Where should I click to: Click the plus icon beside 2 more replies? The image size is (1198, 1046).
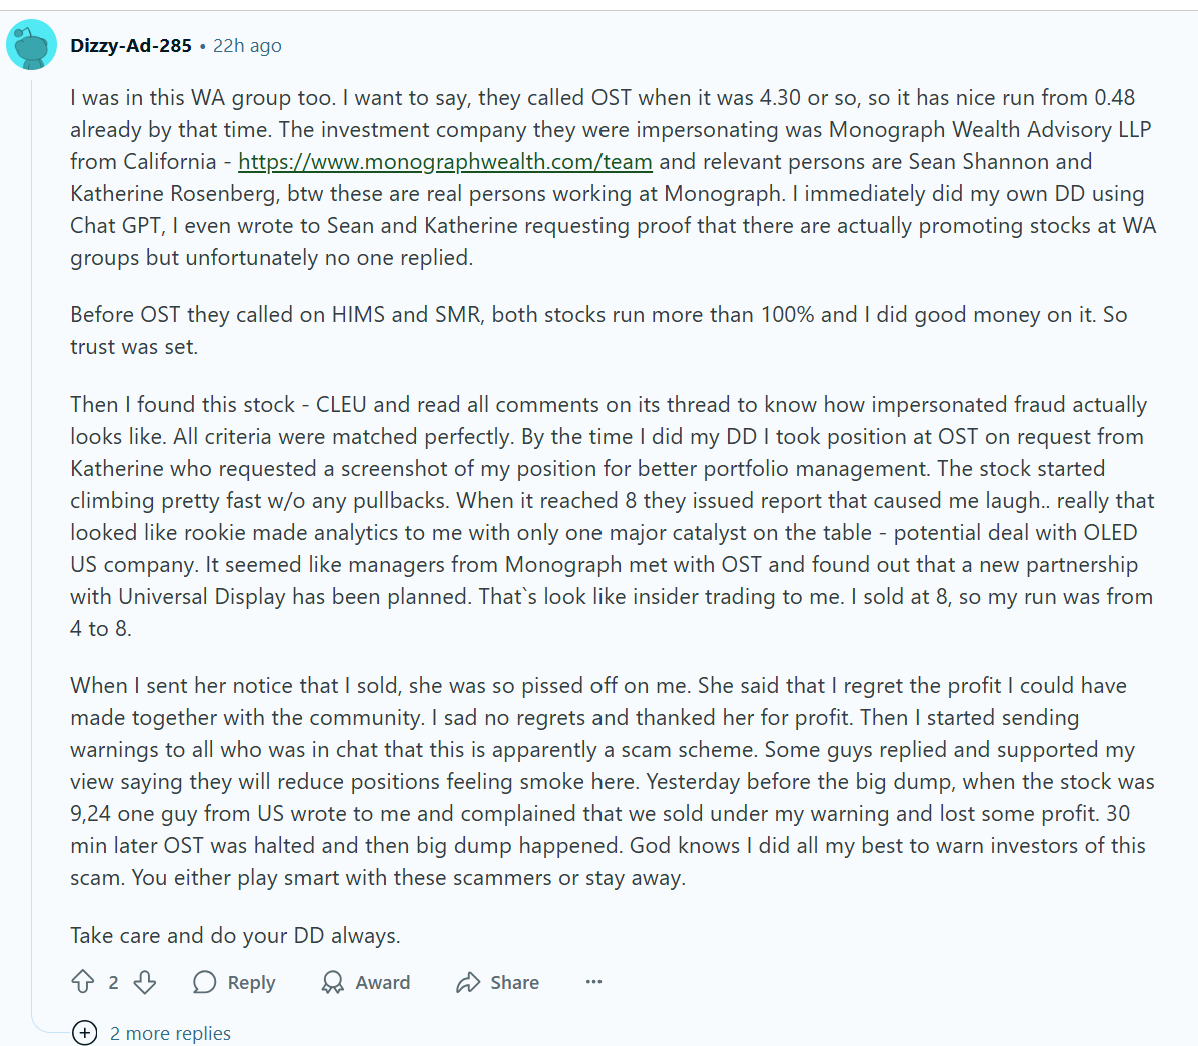click(85, 1033)
